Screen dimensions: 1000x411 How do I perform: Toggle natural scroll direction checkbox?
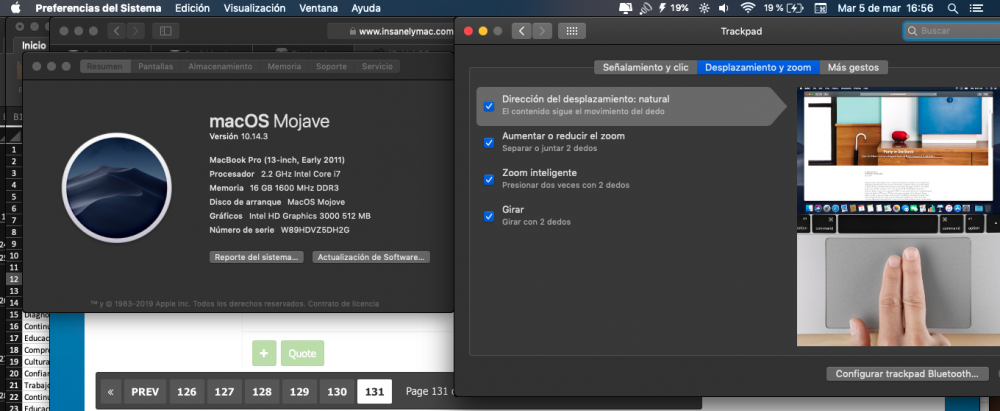[489, 106]
